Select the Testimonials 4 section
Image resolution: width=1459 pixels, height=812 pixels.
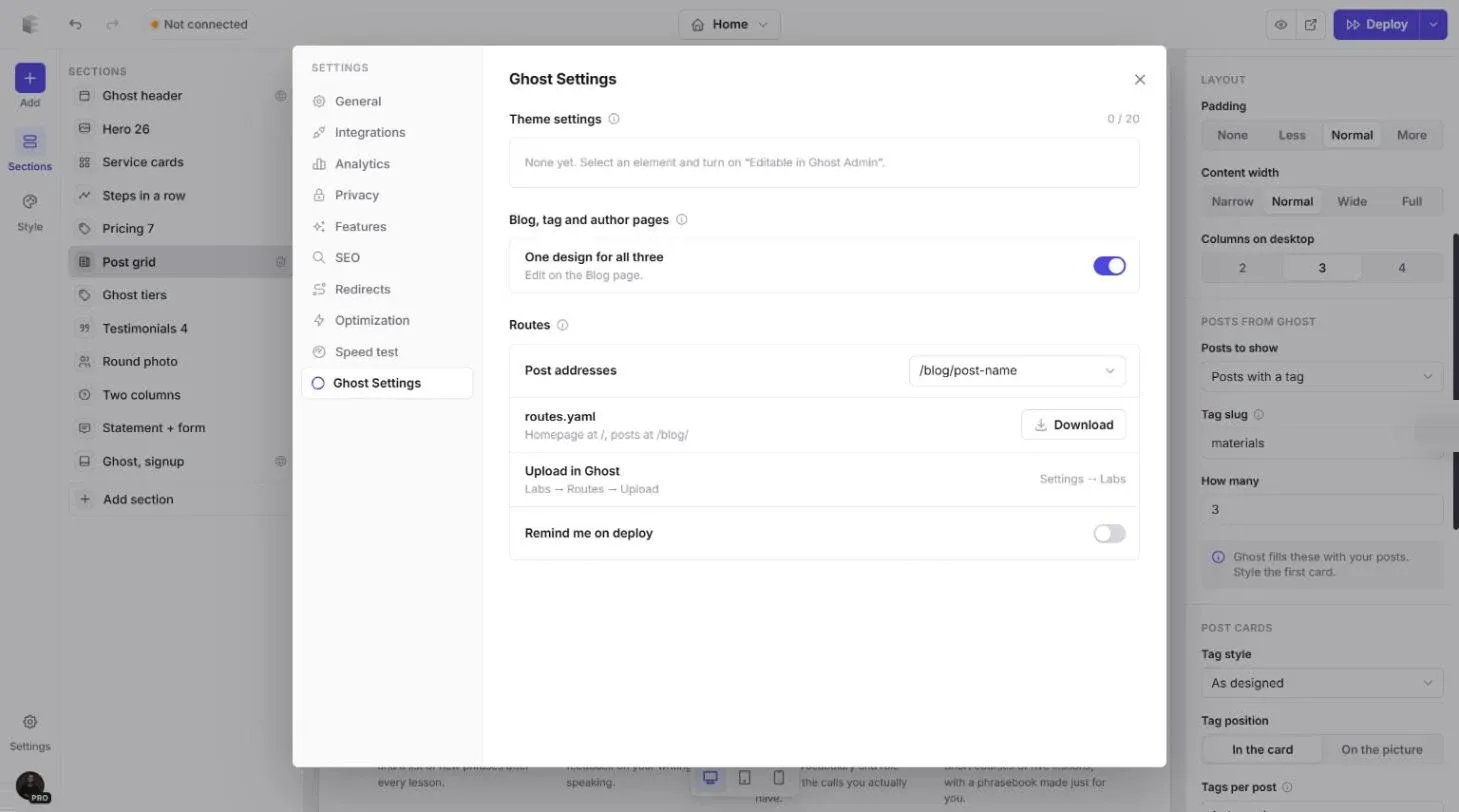tap(180, 328)
